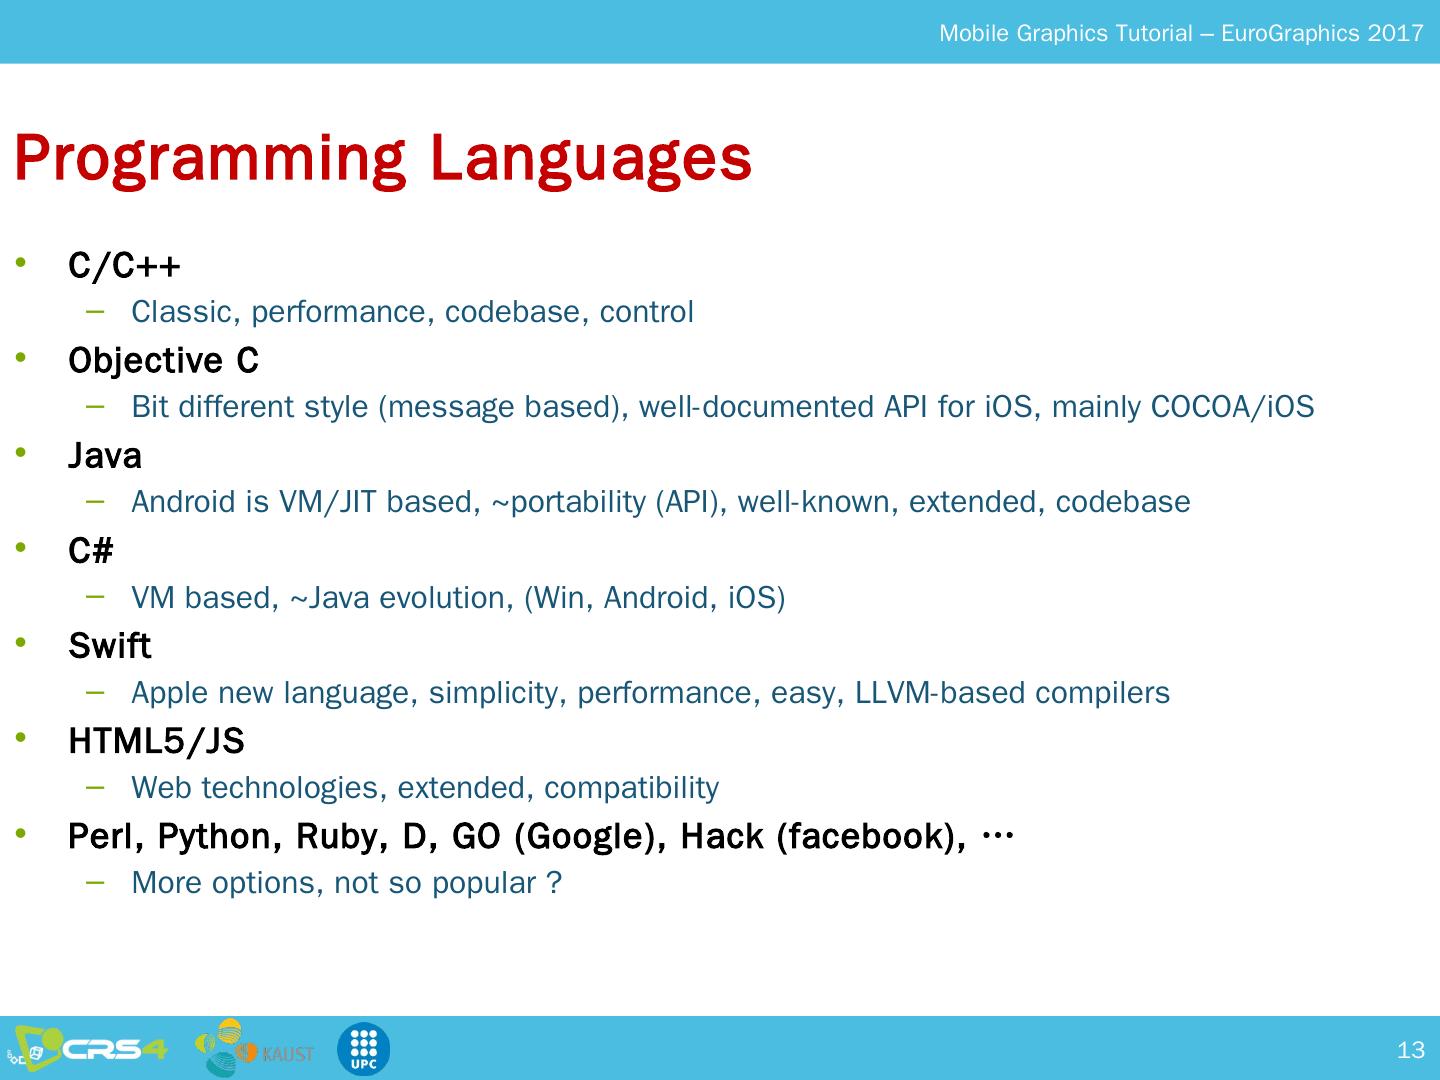
Task: Click the "C/C++" bullet heading
Action: pos(125,266)
